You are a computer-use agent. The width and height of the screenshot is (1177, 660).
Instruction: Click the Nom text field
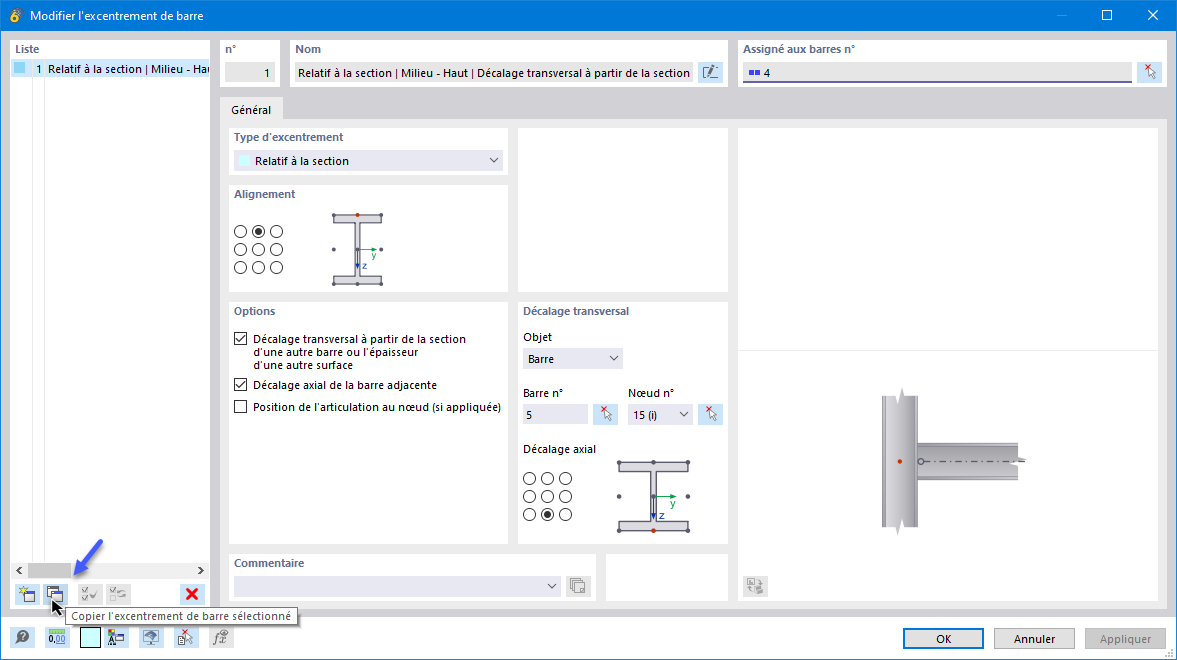click(493, 73)
